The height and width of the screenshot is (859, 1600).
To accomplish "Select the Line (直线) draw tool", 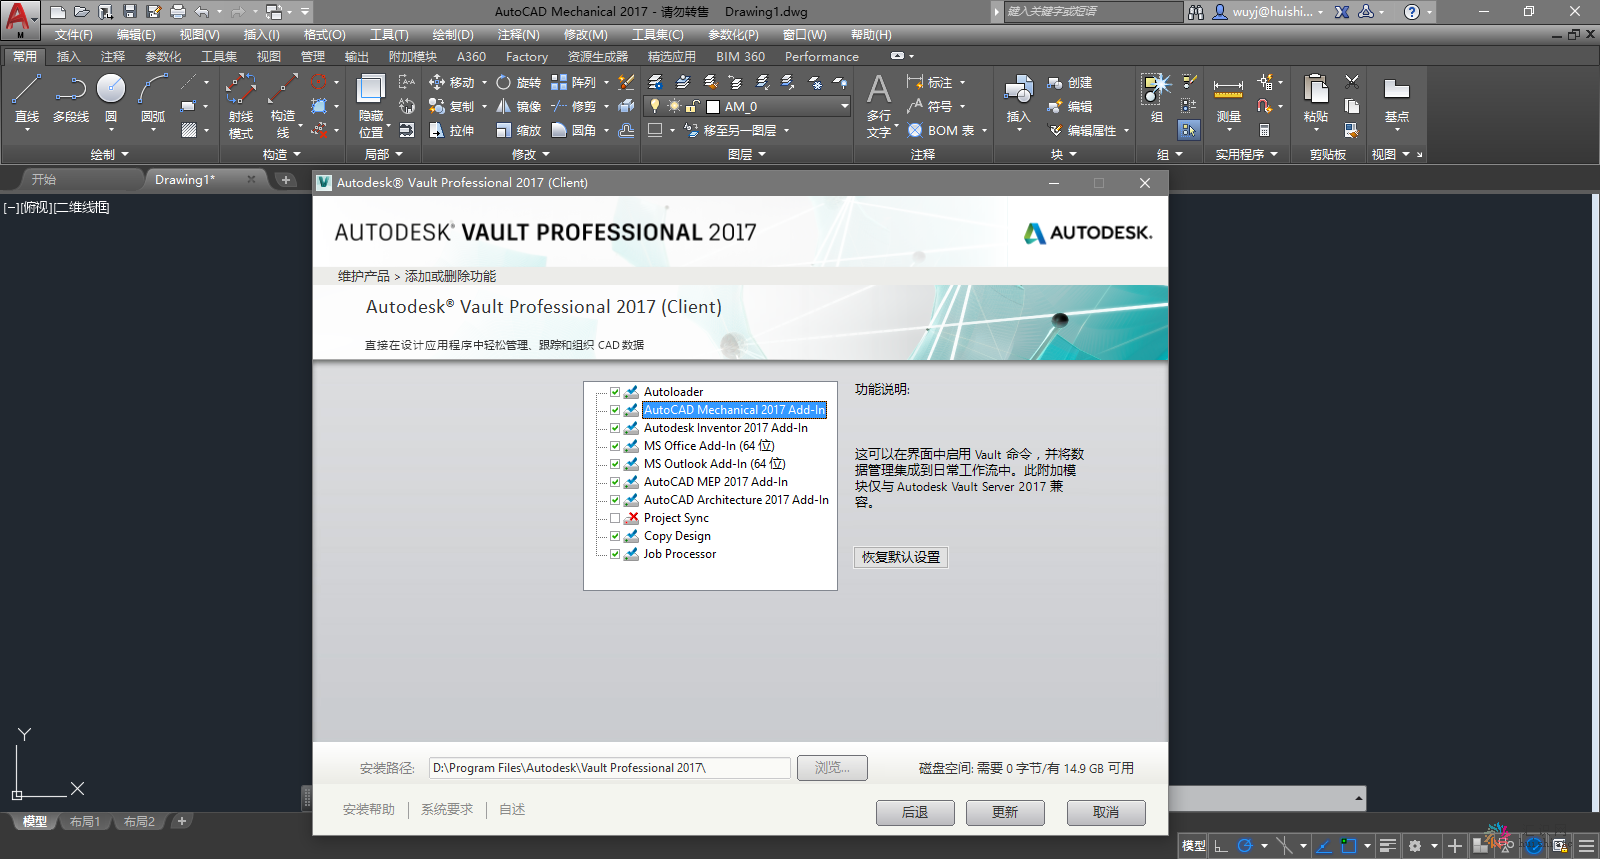I will click(27, 99).
